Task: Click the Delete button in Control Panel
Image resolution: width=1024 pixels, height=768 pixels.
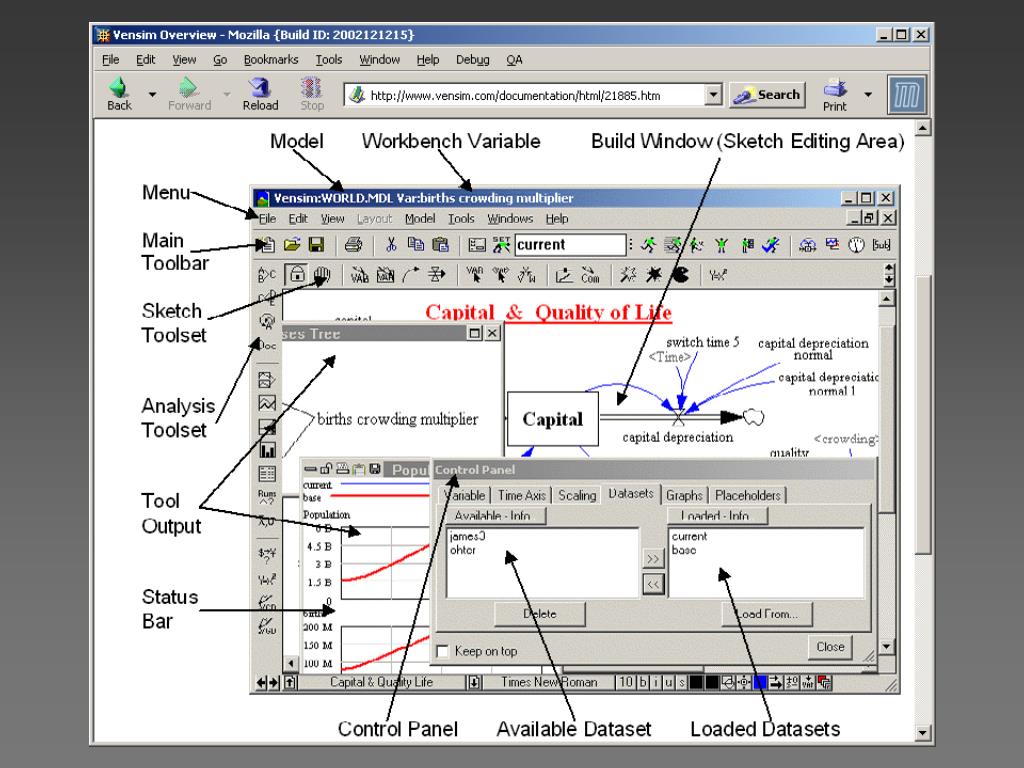Action: pyautogui.click(x=539, y=614)
